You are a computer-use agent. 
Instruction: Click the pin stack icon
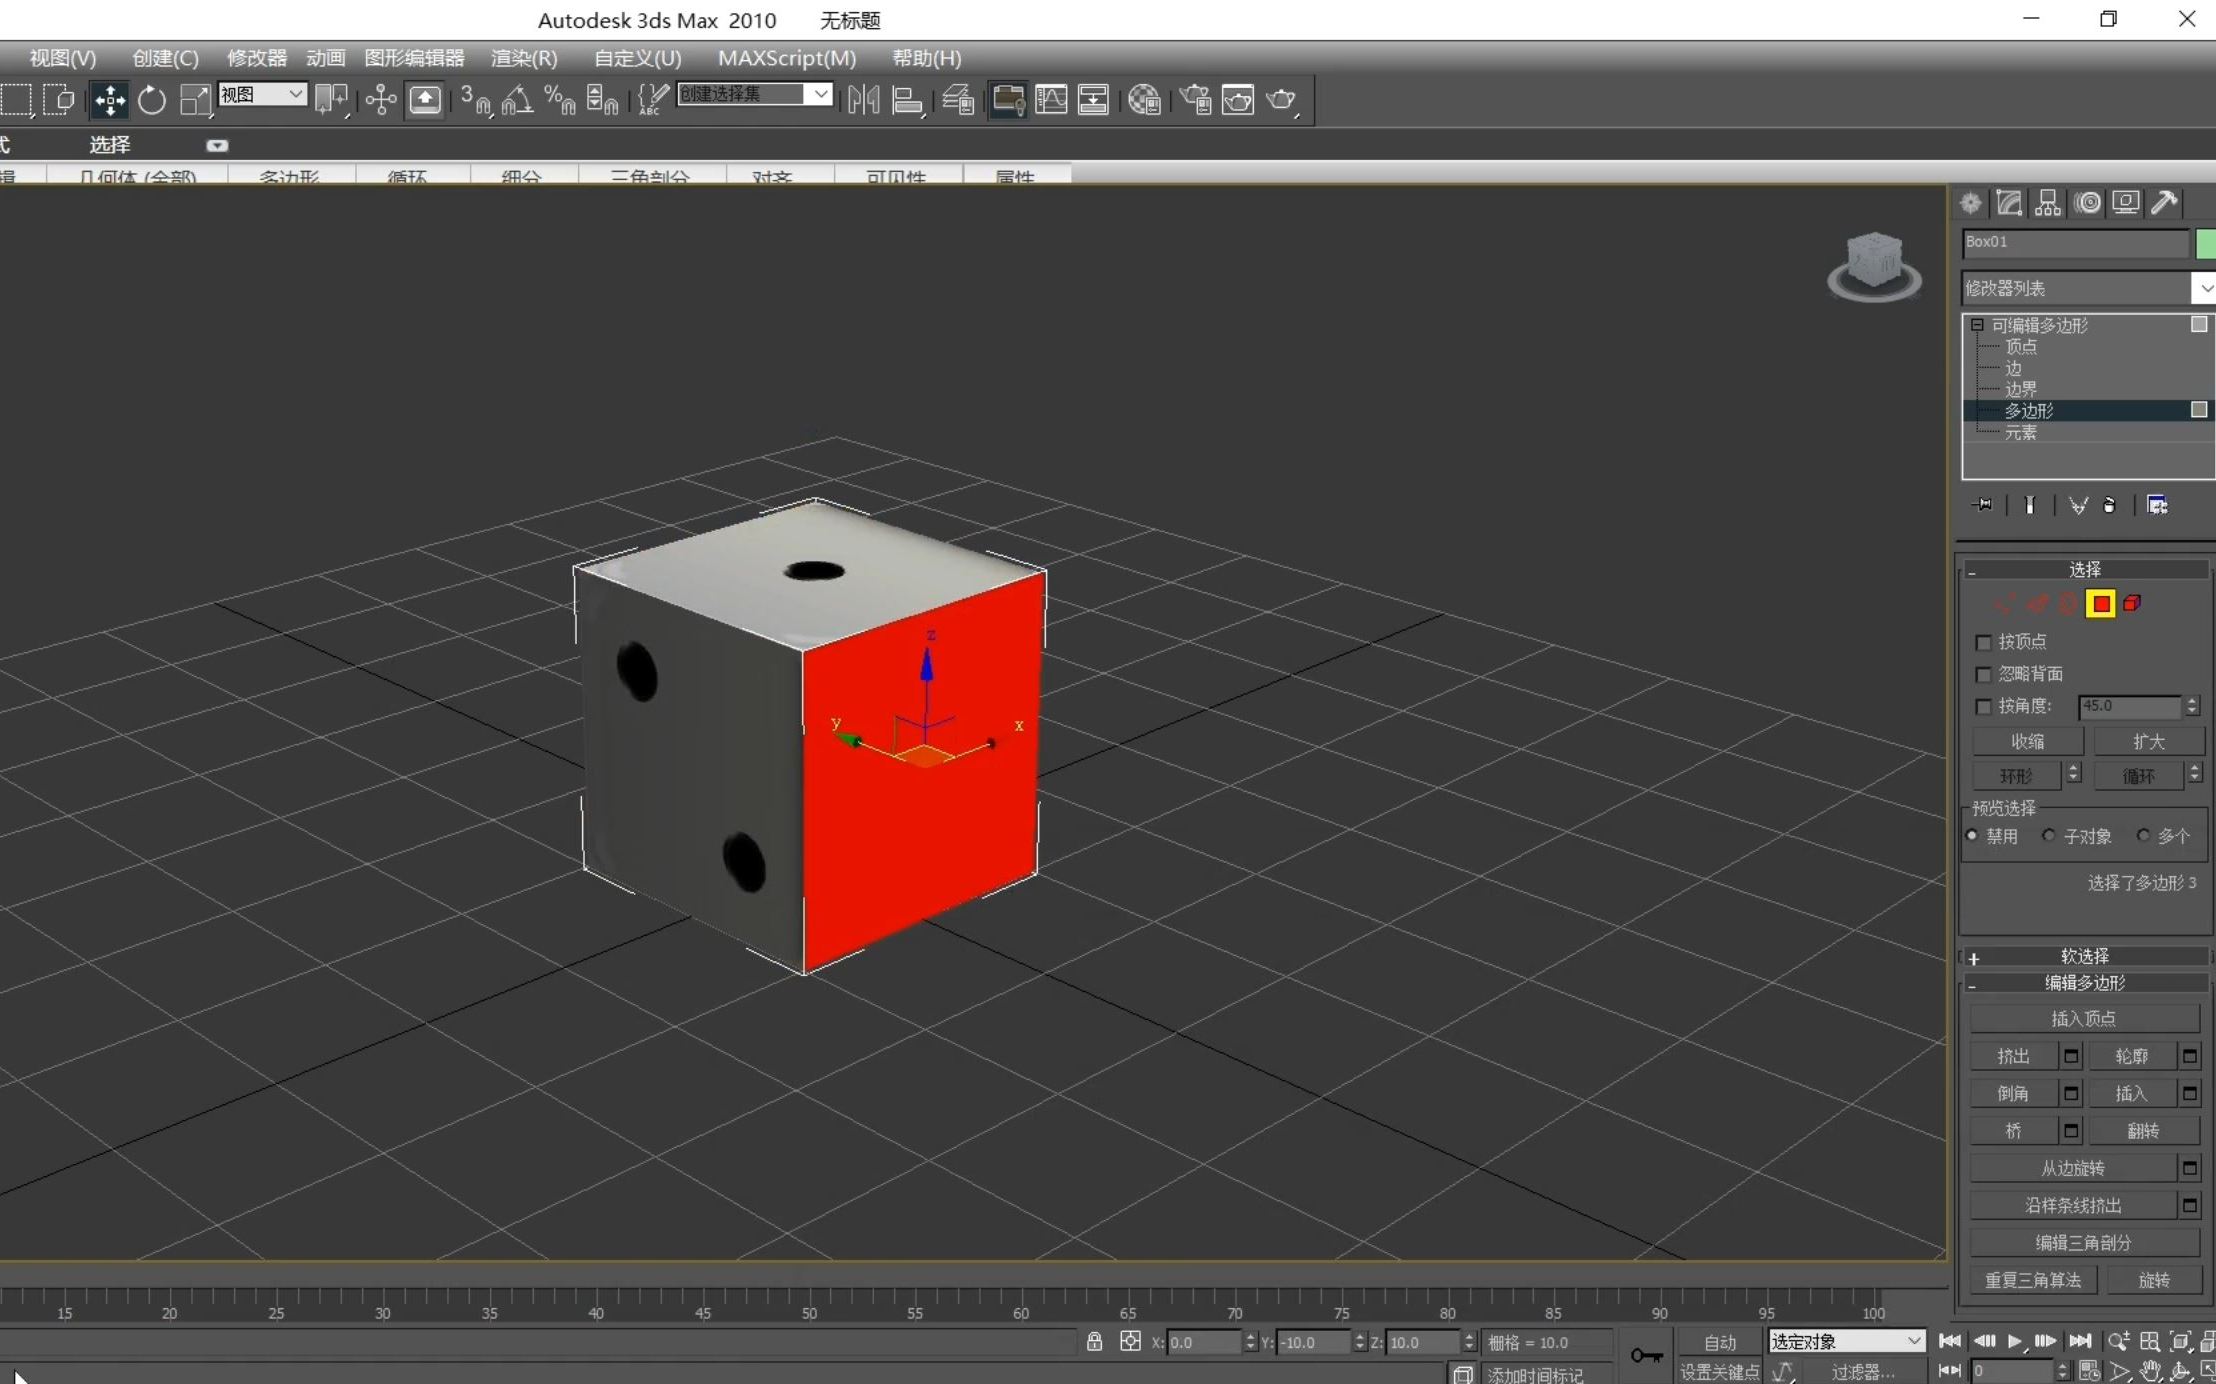click(x=1982, y=505)
